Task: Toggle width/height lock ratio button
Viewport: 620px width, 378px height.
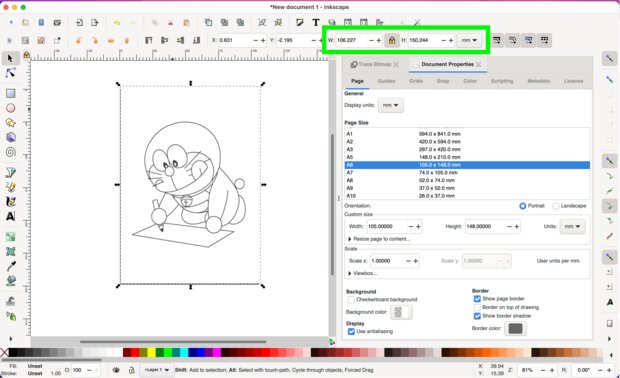Action: coord(391,40)
